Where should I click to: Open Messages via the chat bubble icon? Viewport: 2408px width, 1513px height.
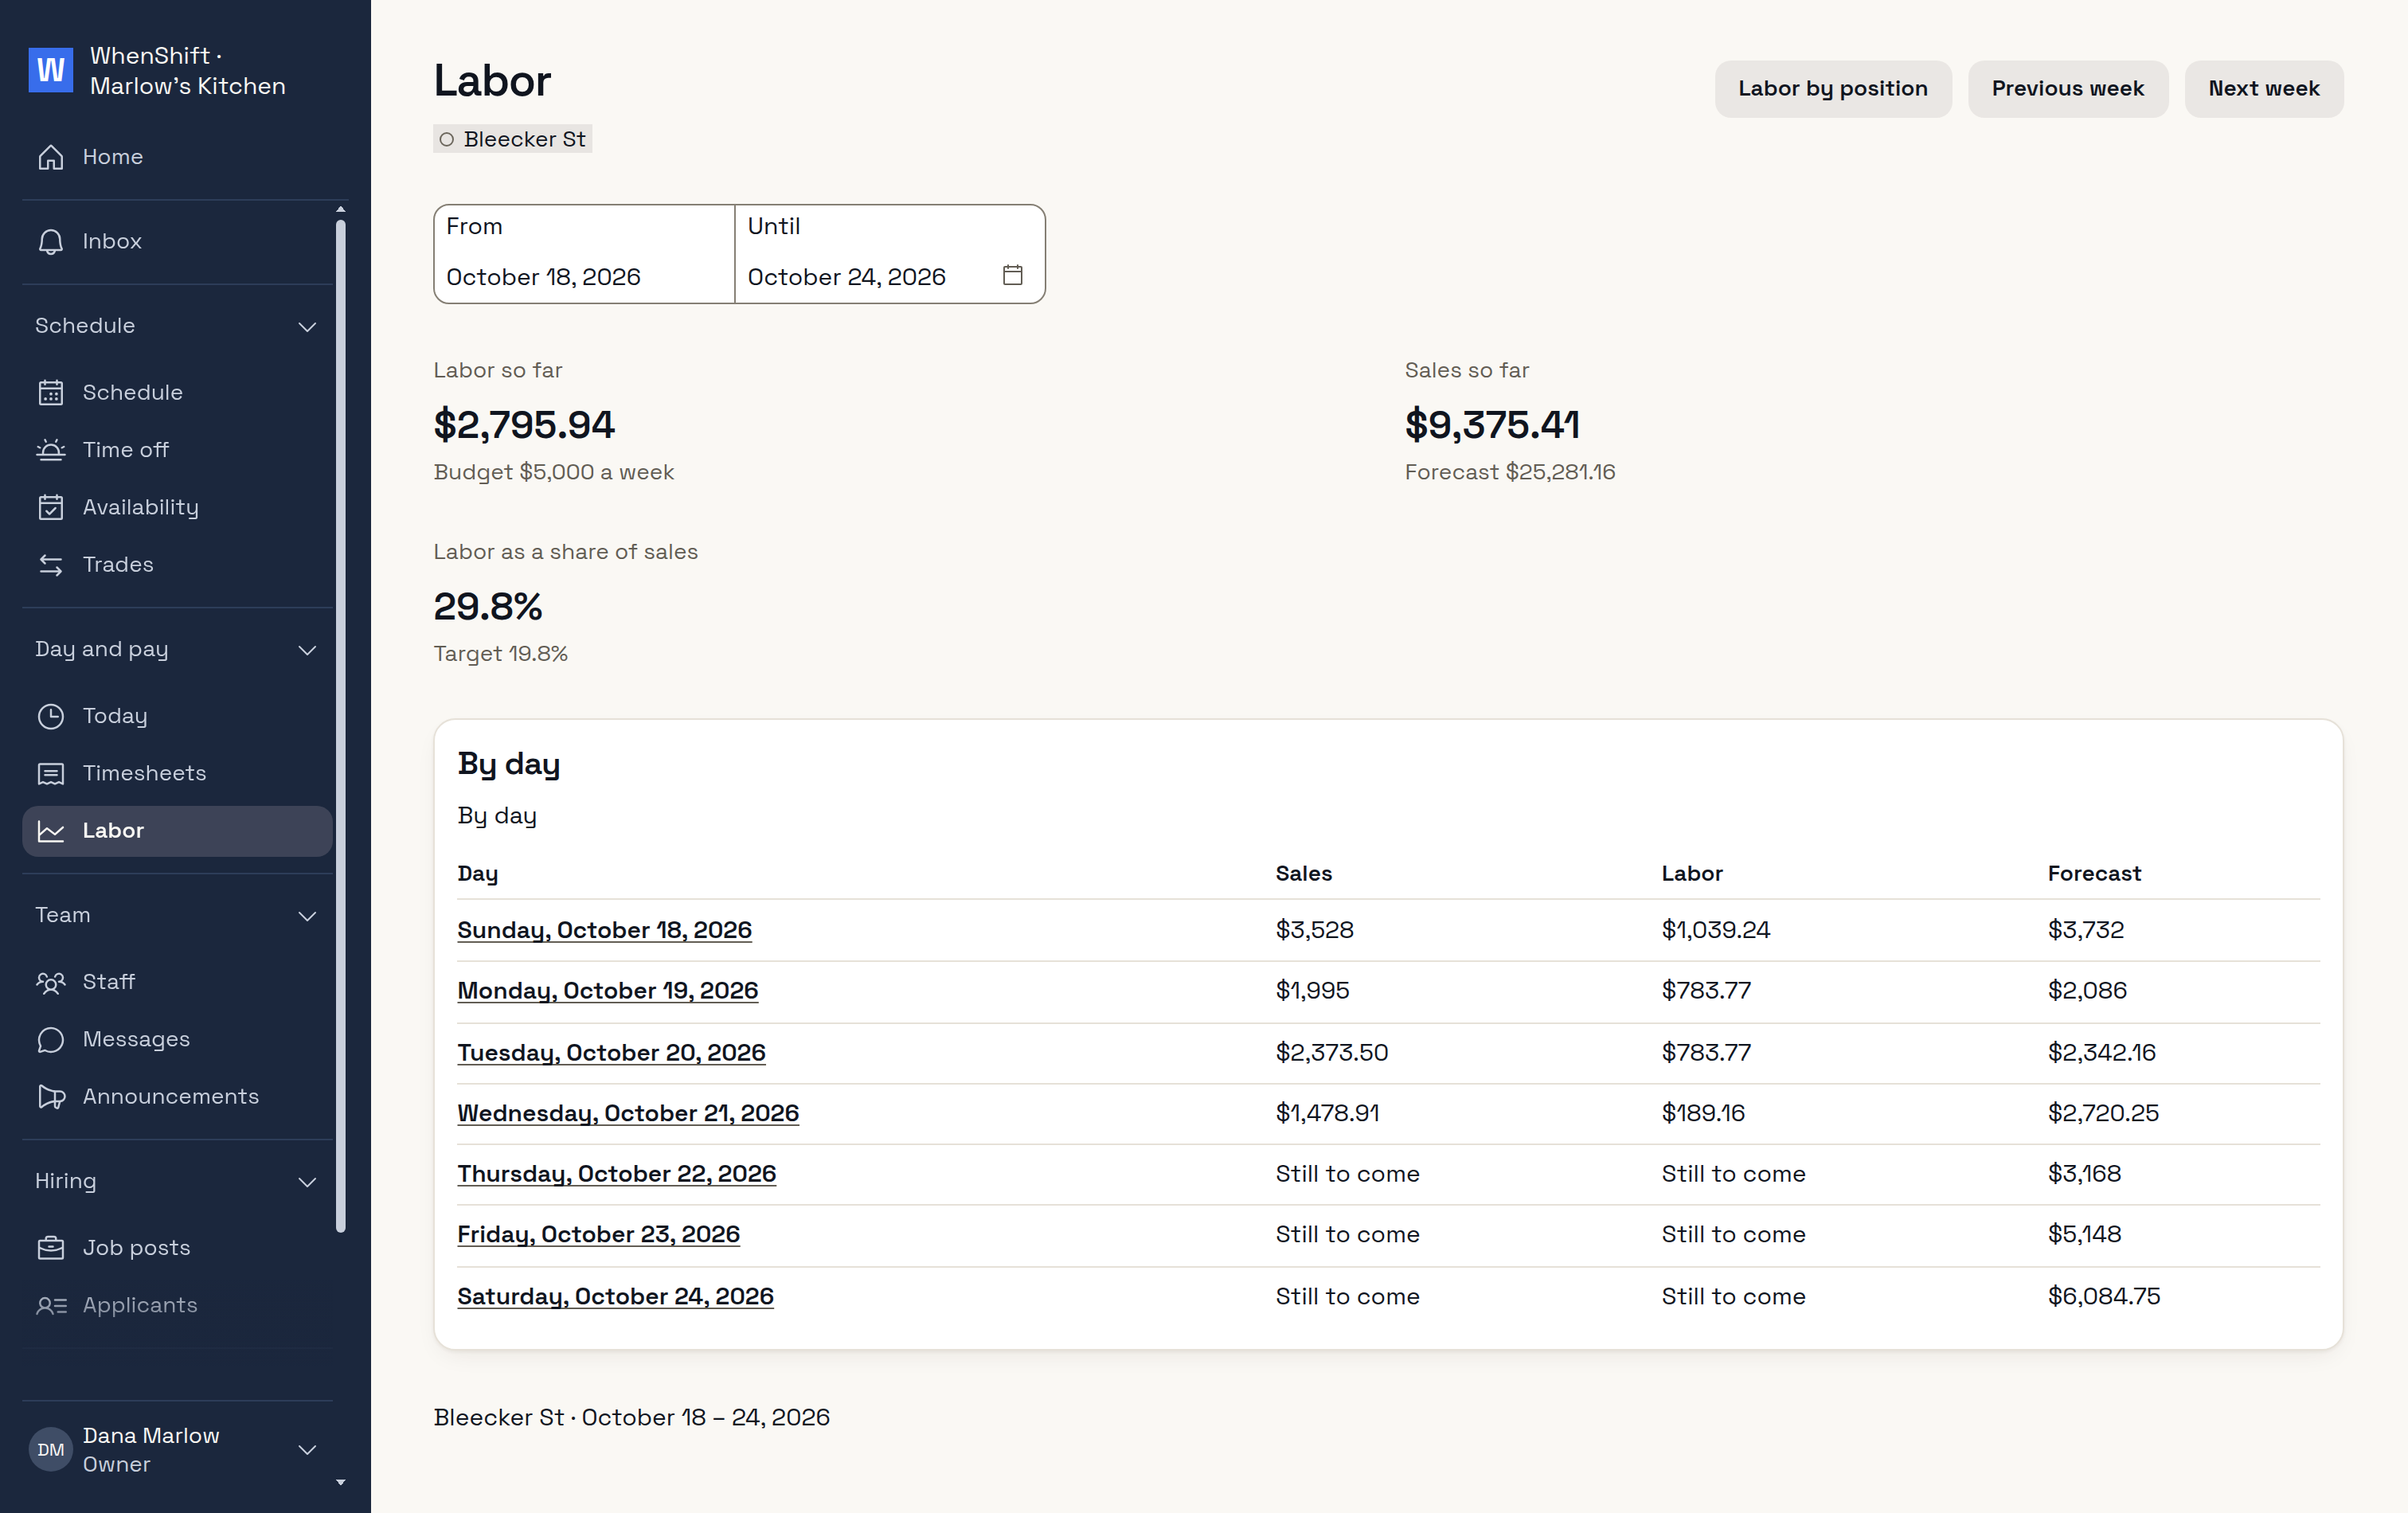tap(51, 1040)
